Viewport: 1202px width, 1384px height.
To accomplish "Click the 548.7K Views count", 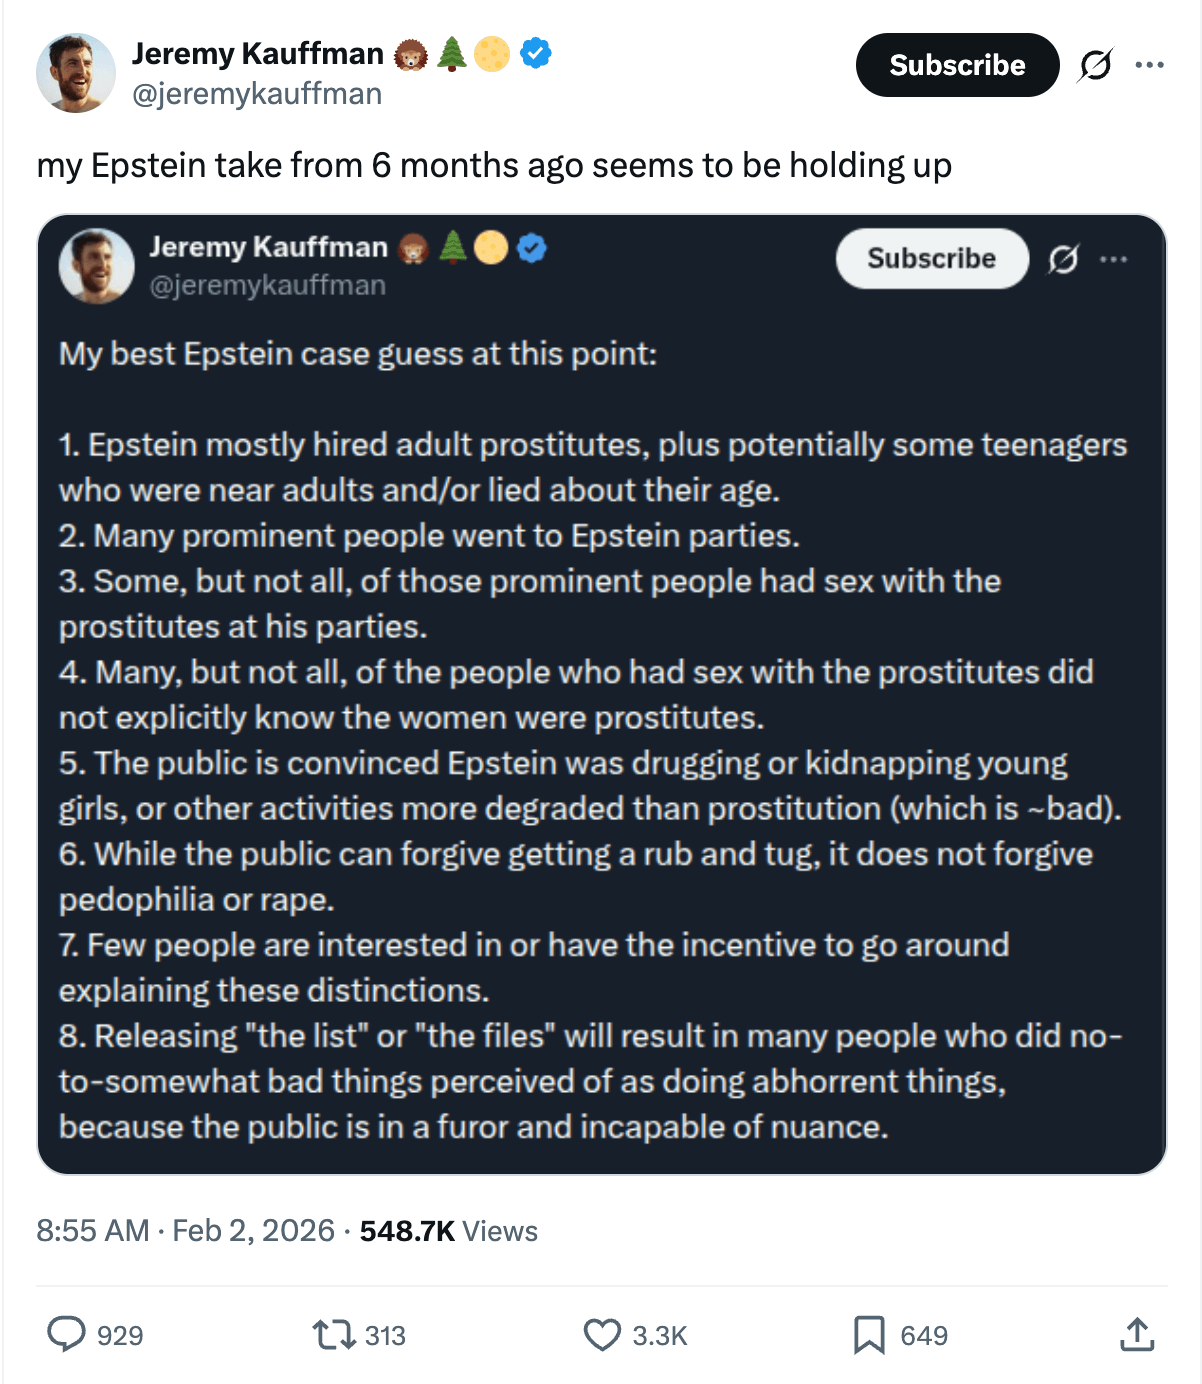I will (448, 1230).
